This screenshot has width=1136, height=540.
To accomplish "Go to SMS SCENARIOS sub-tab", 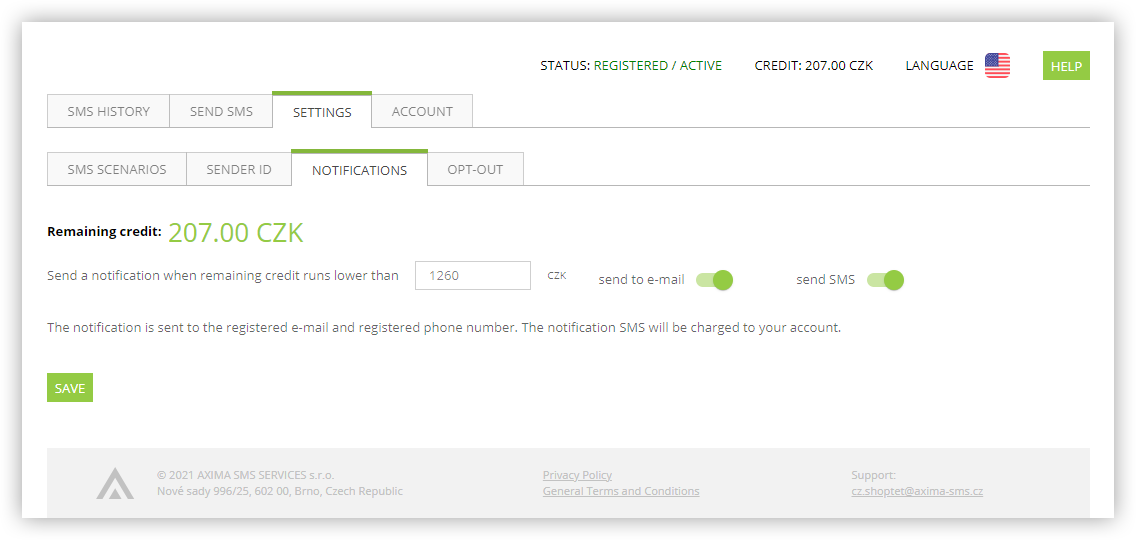I will pyautogui.click(x=117, y=170).
